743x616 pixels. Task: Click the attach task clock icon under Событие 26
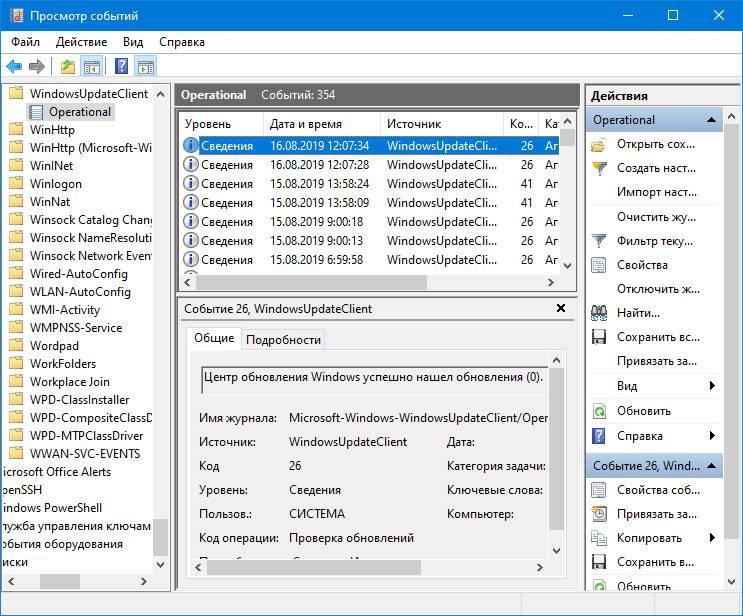[599, 514]
